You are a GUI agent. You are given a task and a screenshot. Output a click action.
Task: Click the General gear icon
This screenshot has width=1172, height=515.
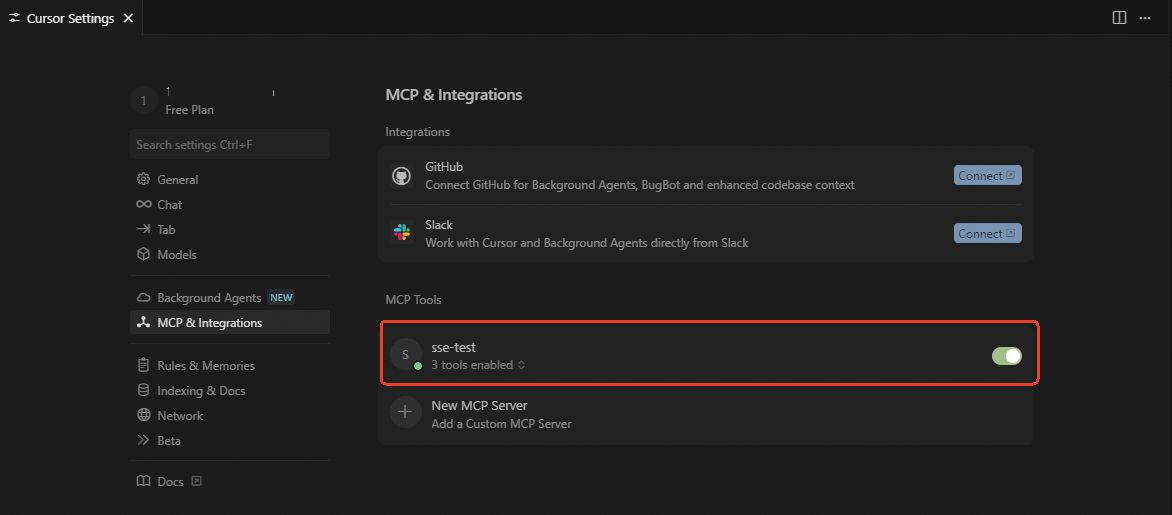(144, 179)
